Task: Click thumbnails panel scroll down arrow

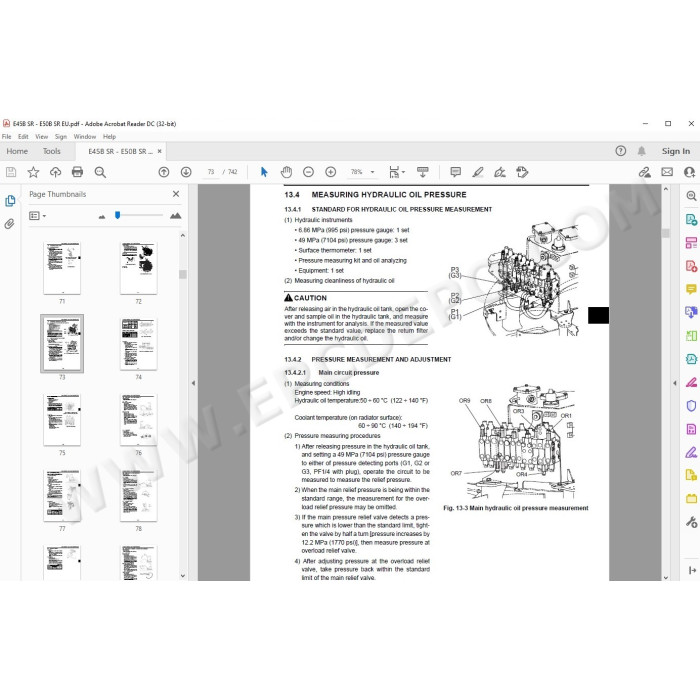Action: 183,576
